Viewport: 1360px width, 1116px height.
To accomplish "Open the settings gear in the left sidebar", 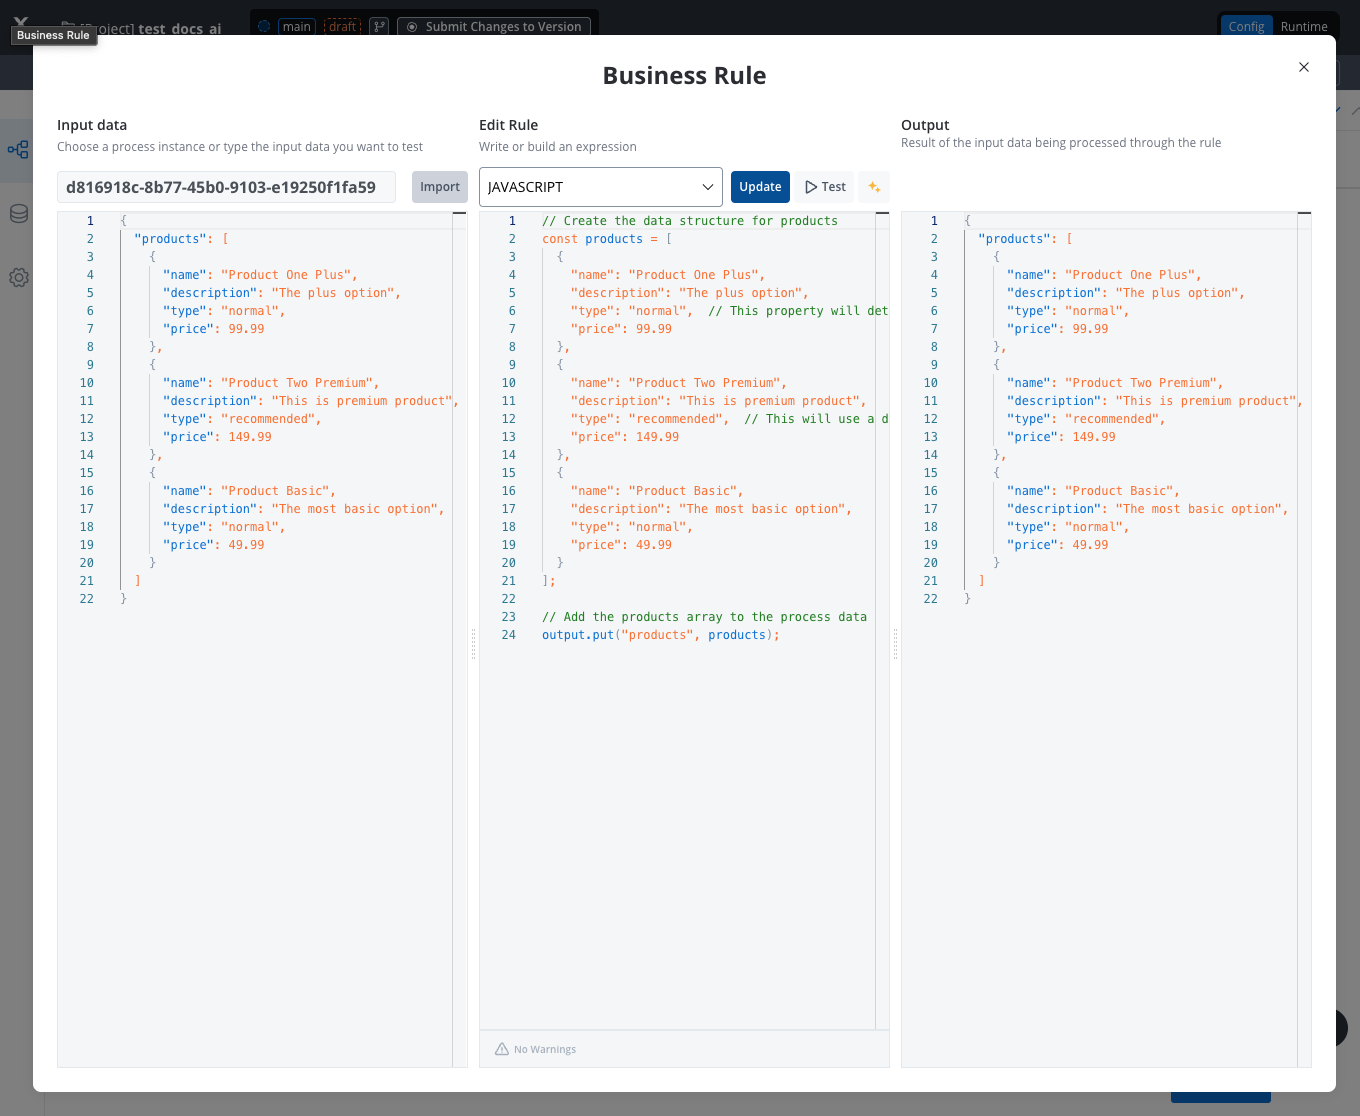I will 18,278.
